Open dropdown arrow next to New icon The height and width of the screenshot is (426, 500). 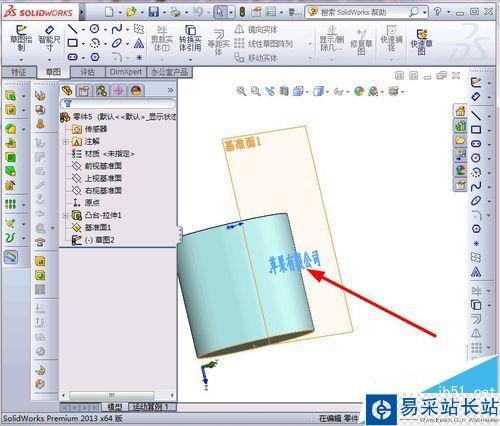pyautogui.click(x=120, y=13)
